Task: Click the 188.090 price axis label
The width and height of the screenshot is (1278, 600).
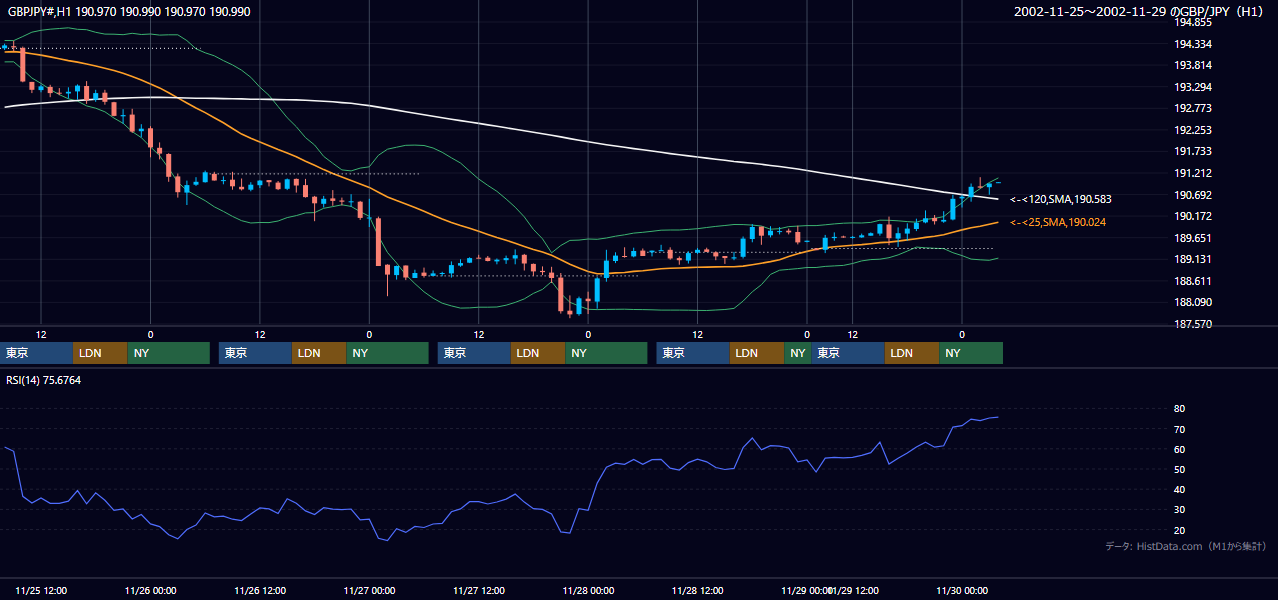Action: [x=1194, y=302]
